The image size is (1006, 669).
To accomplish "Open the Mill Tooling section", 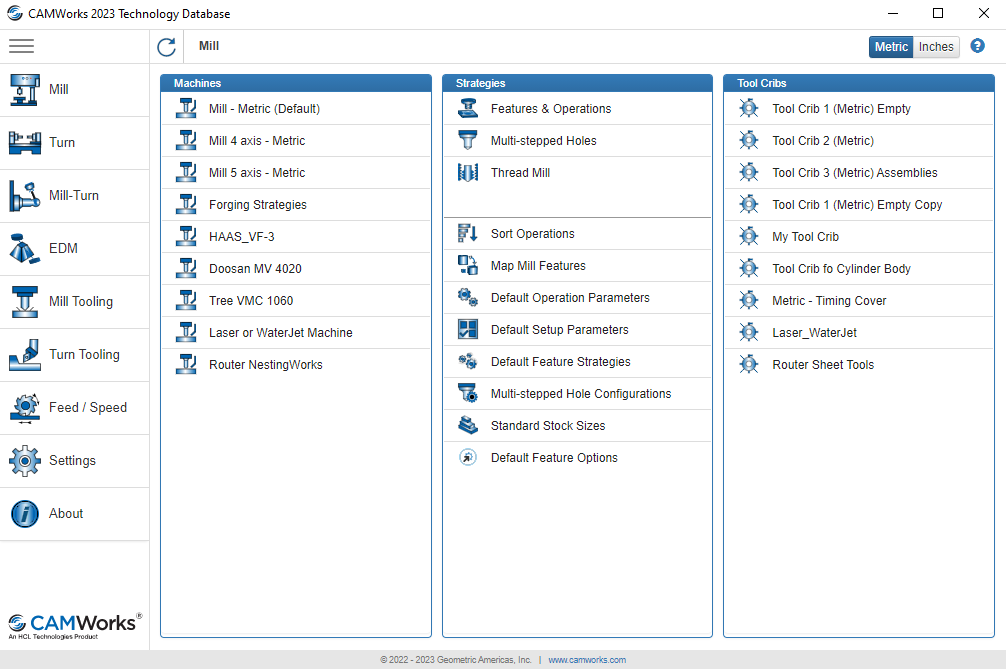I will [x=74, y=302].
